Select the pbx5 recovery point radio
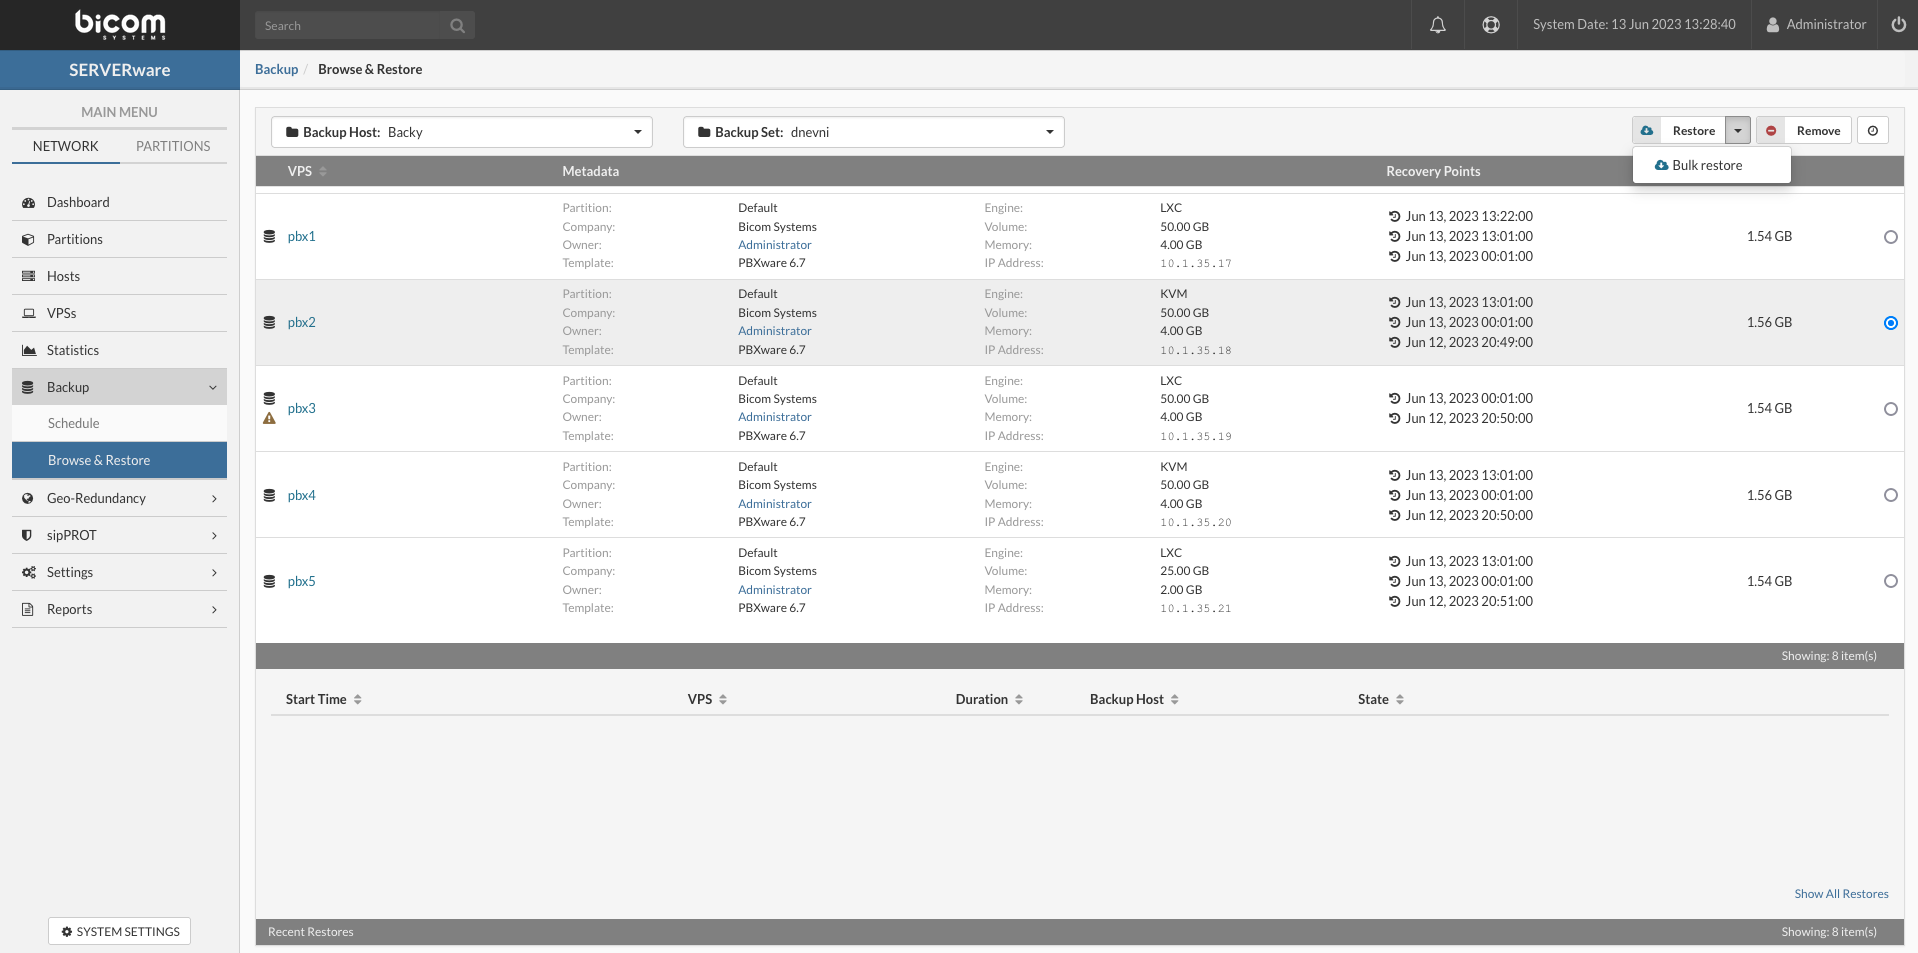This screenshot has height=953, width=1918. pos(1890,580)
